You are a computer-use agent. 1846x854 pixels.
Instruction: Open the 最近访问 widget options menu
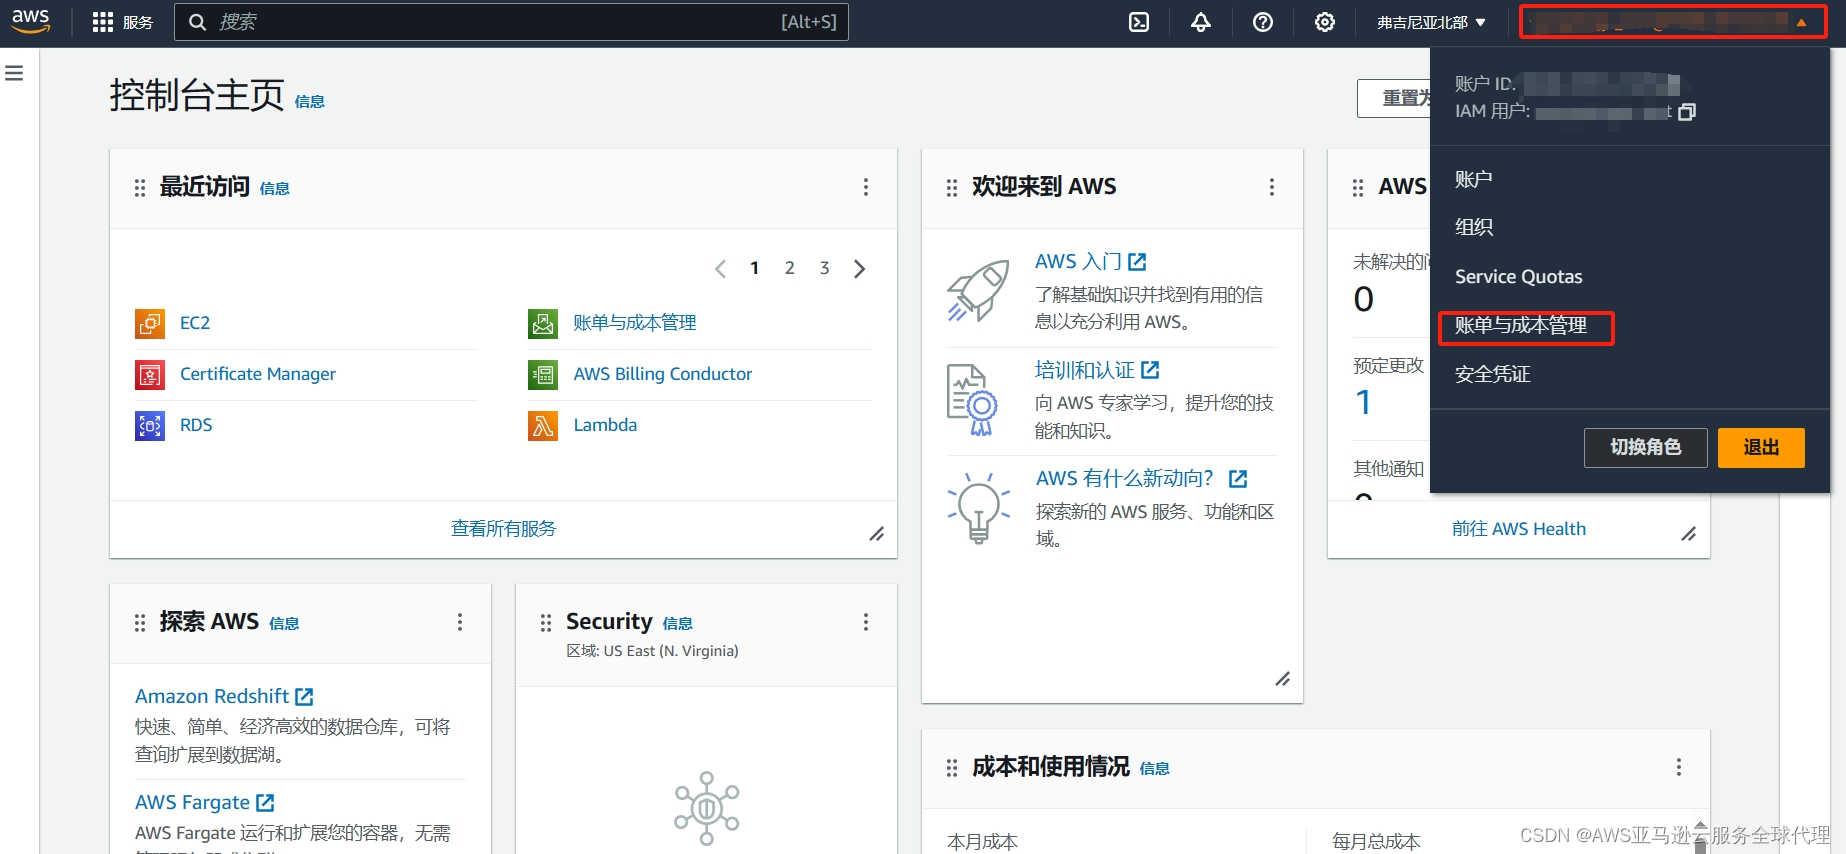point(866,187)
